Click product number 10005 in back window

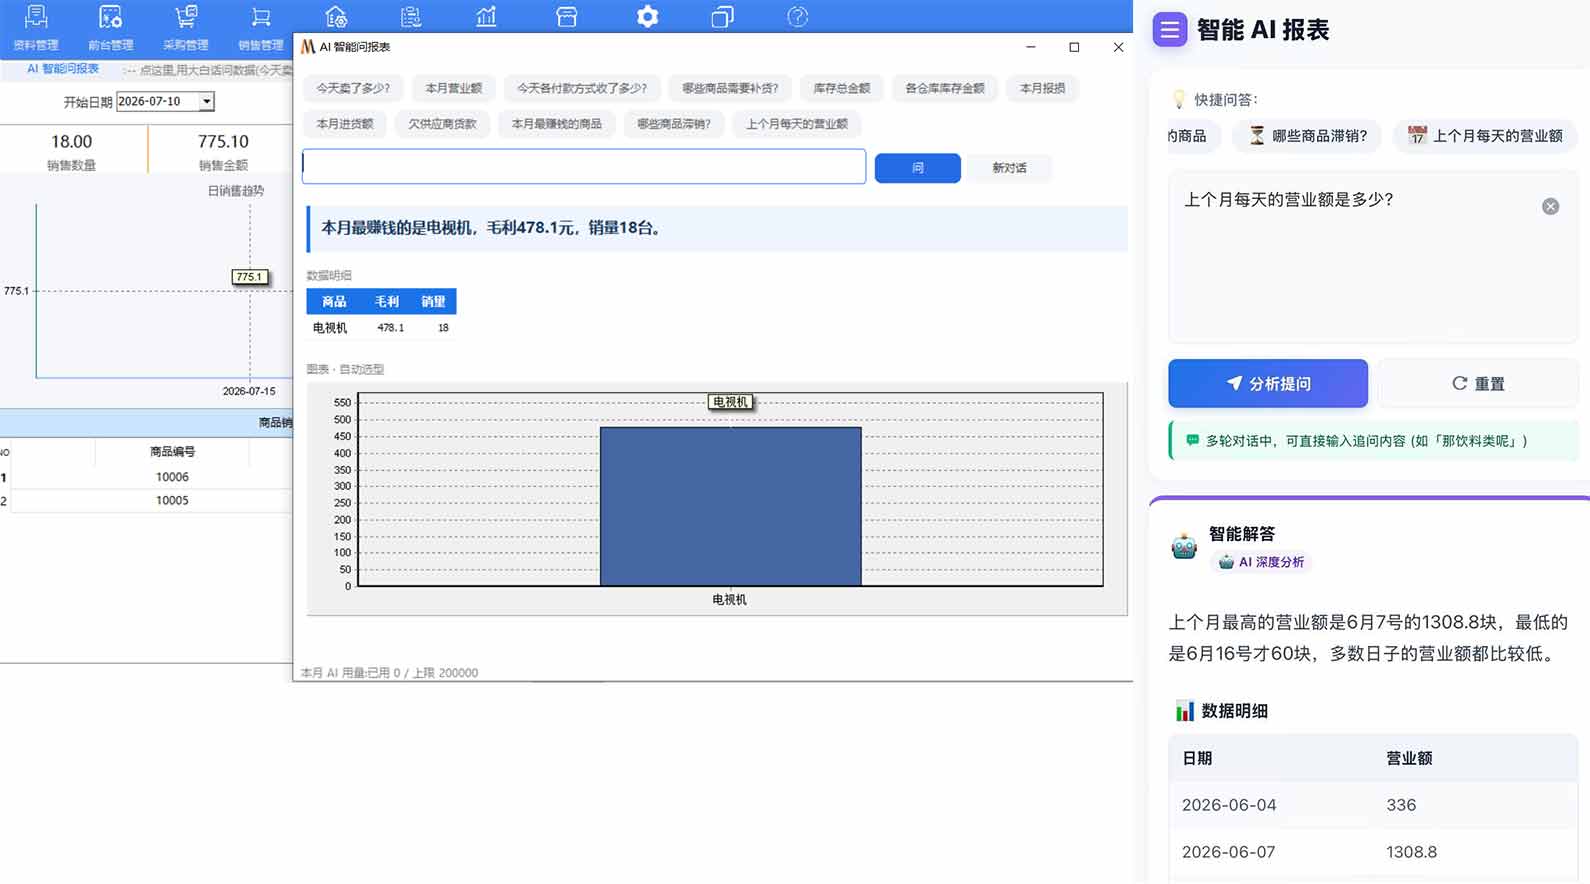172,500
